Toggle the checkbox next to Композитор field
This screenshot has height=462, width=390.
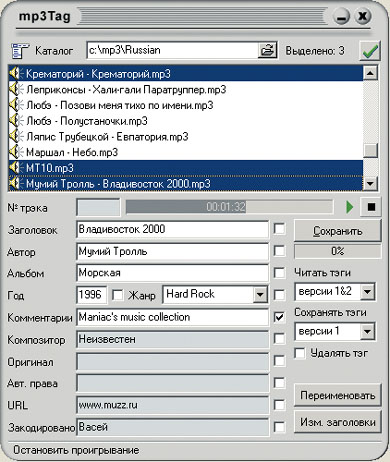pos(279,339)
